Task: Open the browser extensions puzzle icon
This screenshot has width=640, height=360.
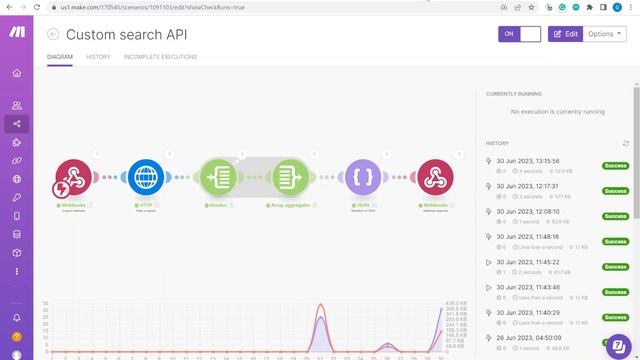Action: (x=589, y=7)
